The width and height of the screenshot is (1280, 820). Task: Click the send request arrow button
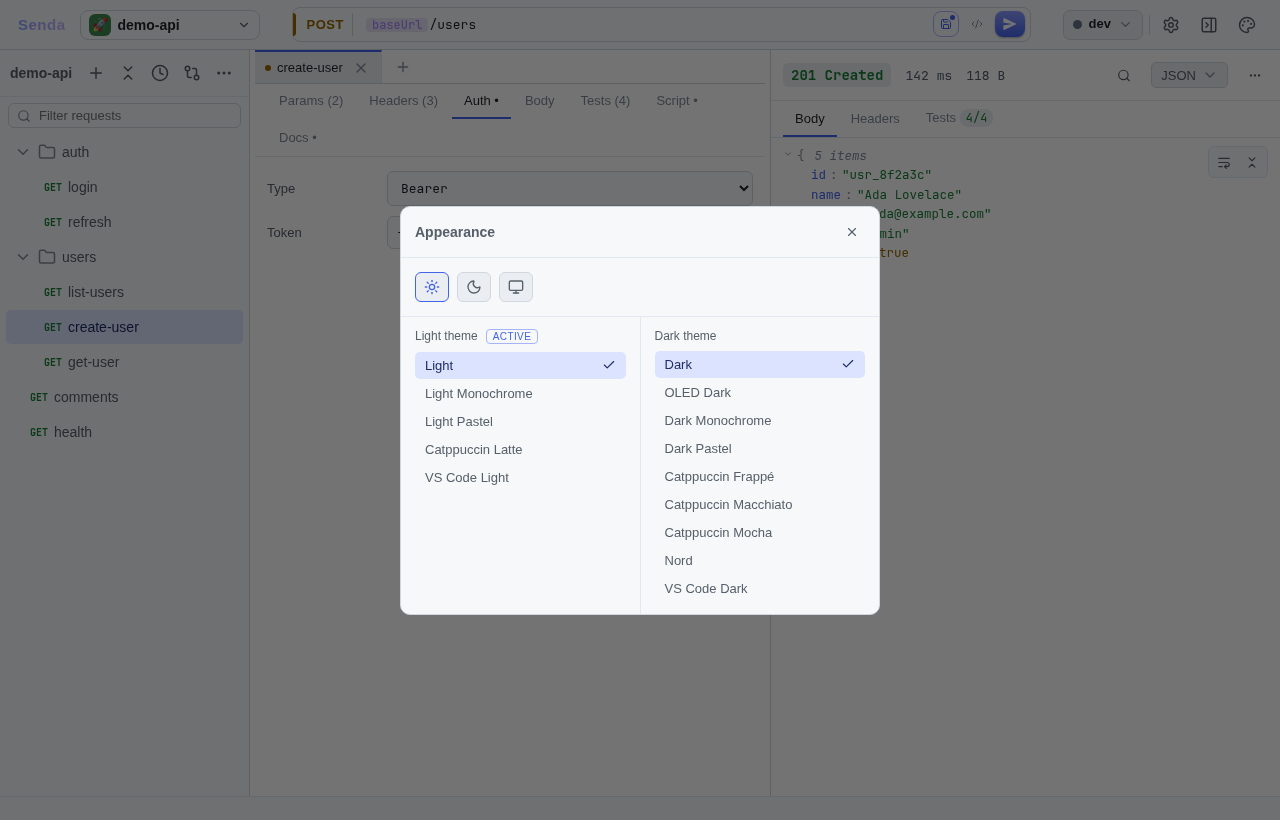point(1010,24)
